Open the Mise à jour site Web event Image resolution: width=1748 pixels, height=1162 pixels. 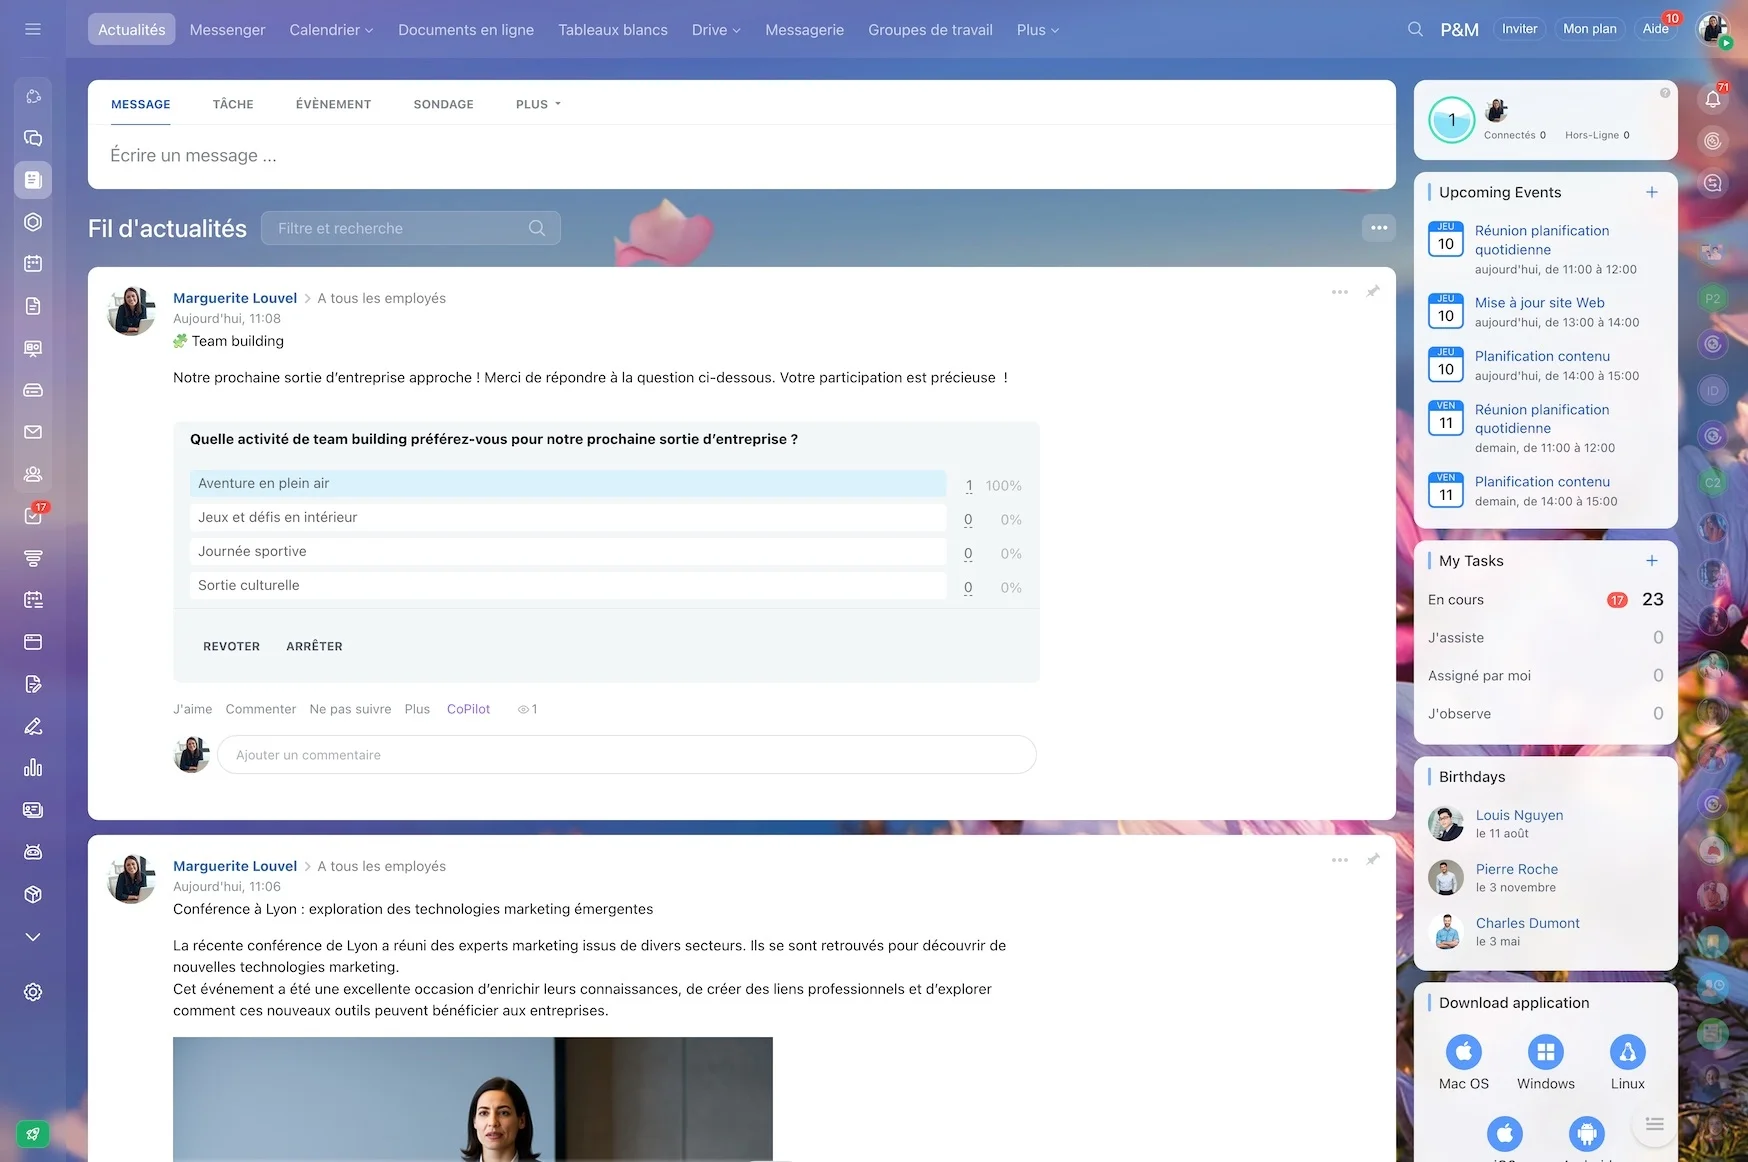1539,302
